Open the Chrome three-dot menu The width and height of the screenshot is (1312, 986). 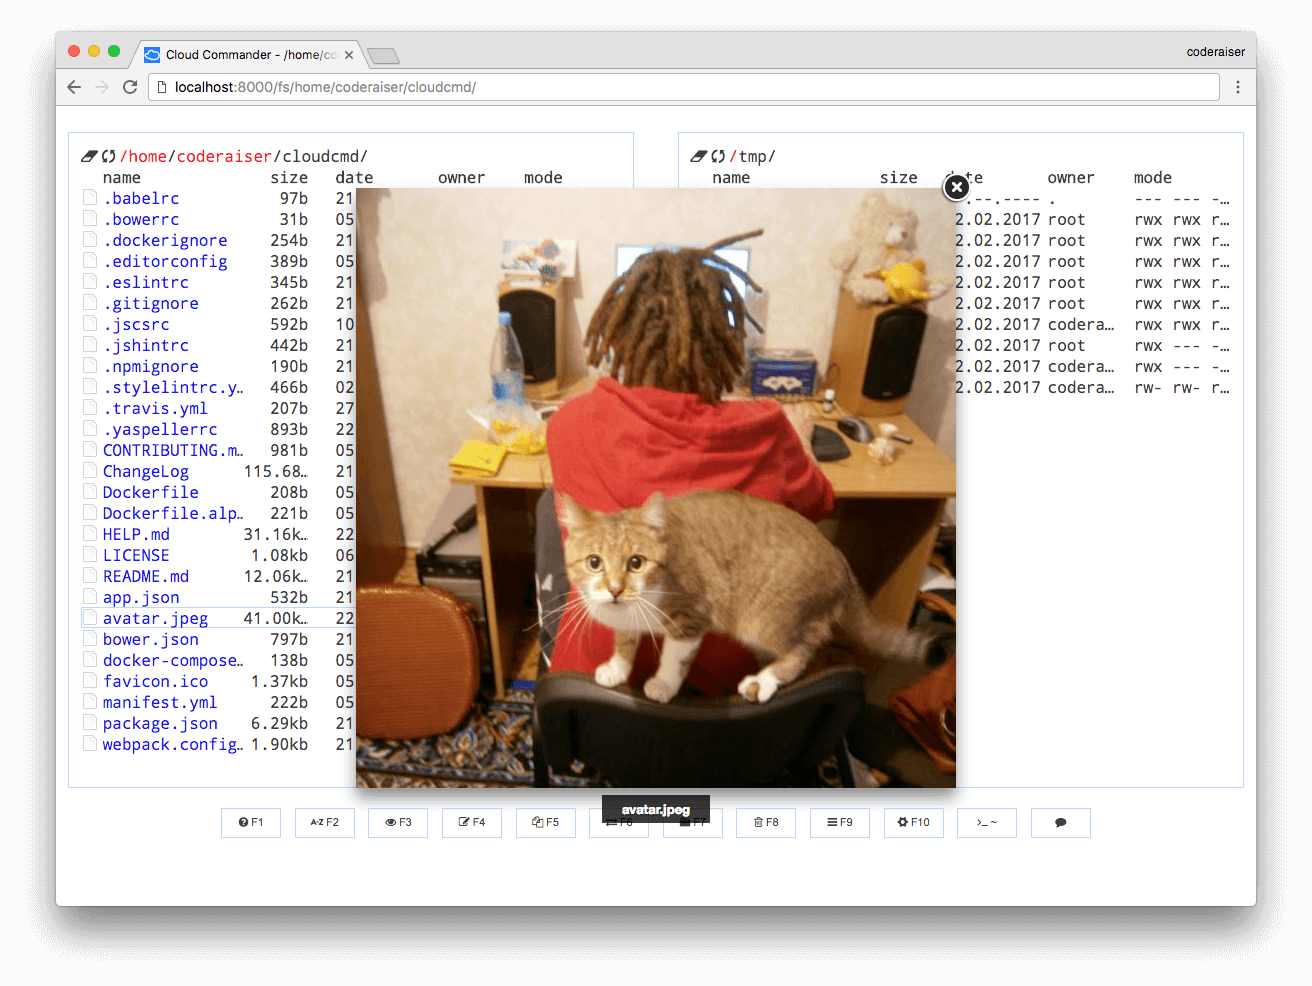(x=1238, y=87)
